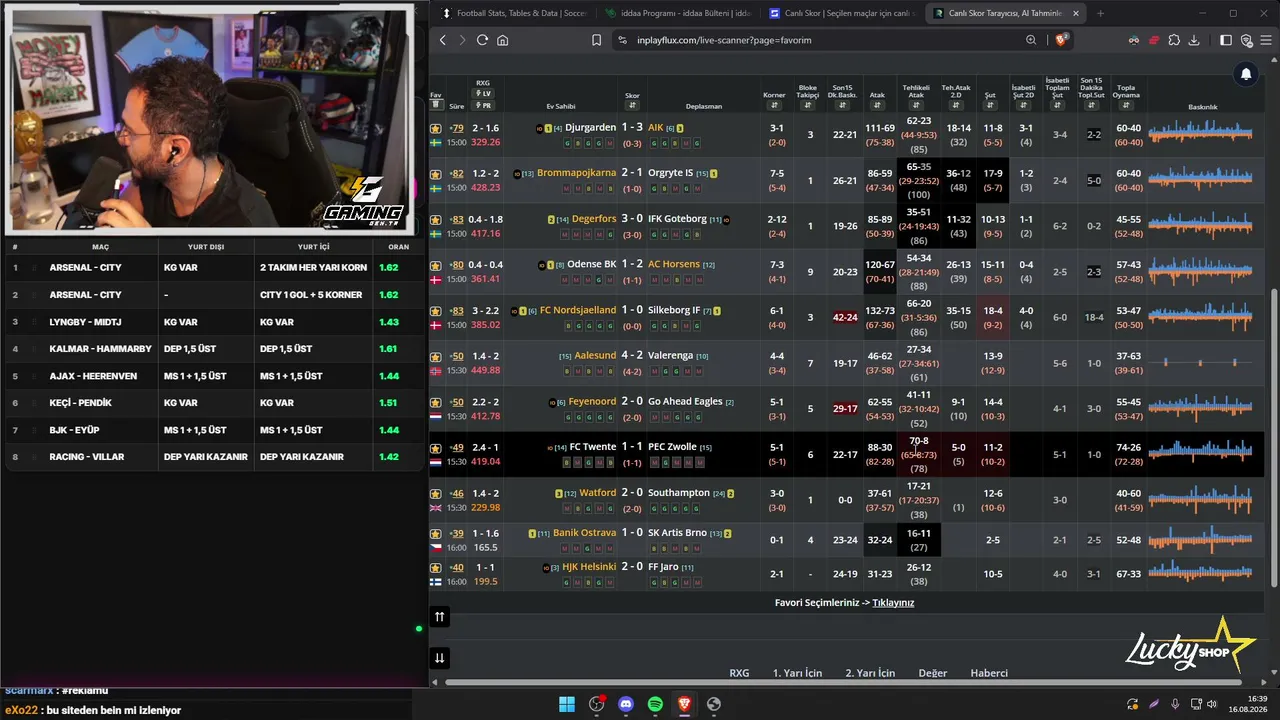Open a new browser tab
The height and width of the screenshot is (720, 1280).
point(1100,14)
